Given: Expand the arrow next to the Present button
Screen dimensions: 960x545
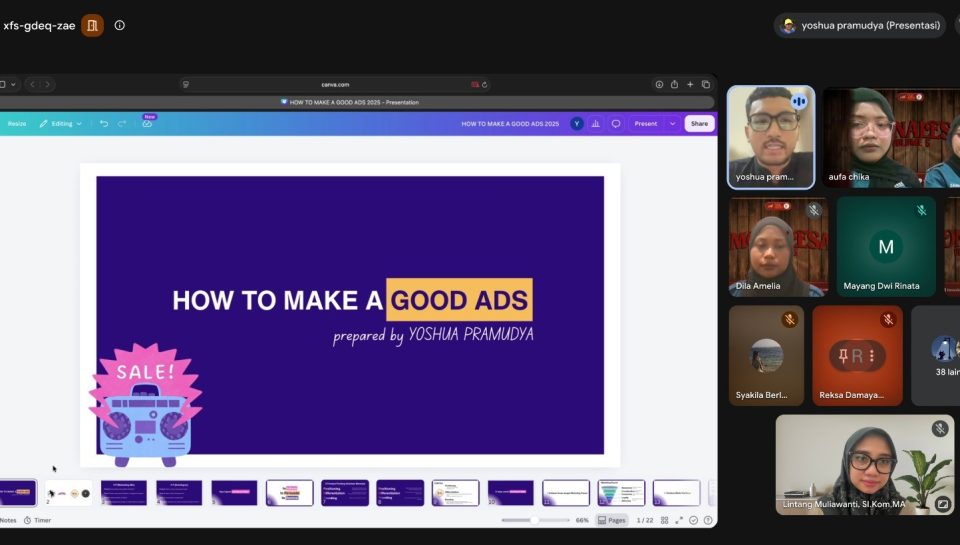Looking at the screenshot, I should coord(672,124).
